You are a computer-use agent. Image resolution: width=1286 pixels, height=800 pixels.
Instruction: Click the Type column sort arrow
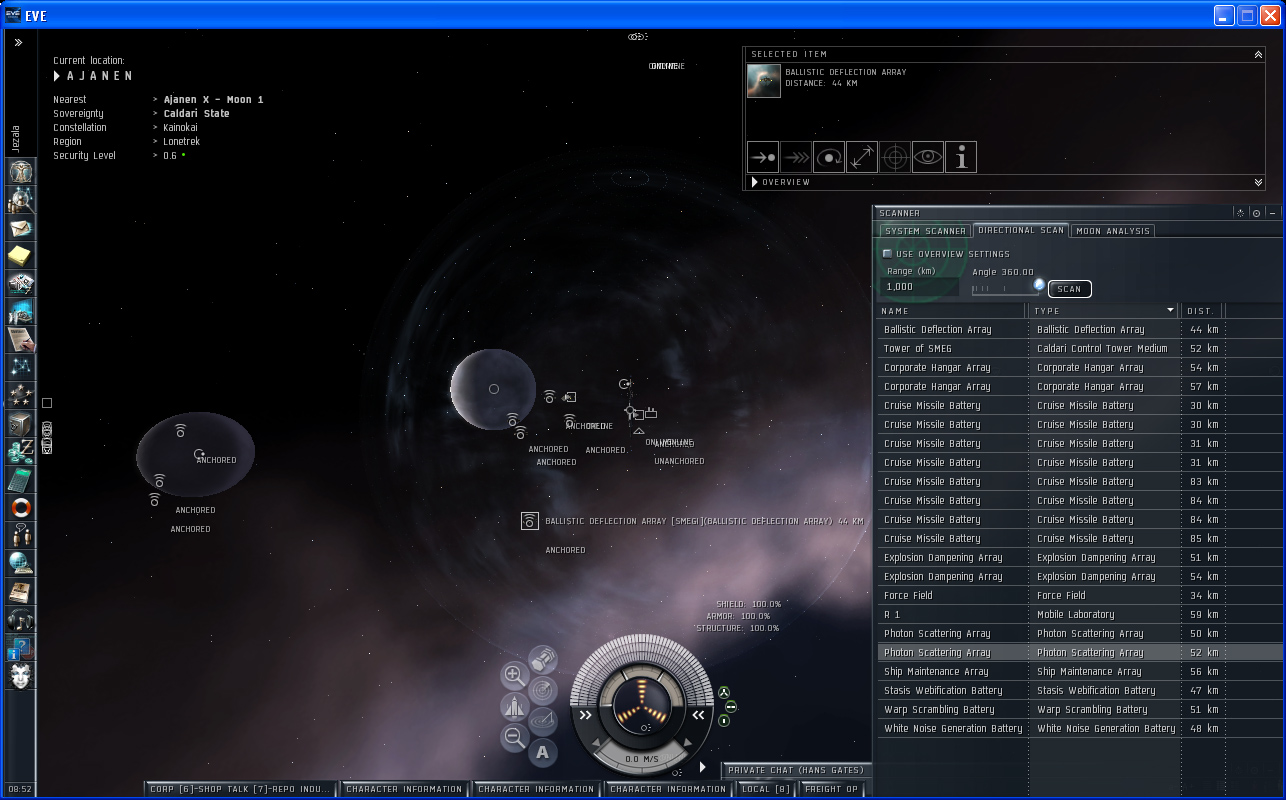(x=1170, y=311)
